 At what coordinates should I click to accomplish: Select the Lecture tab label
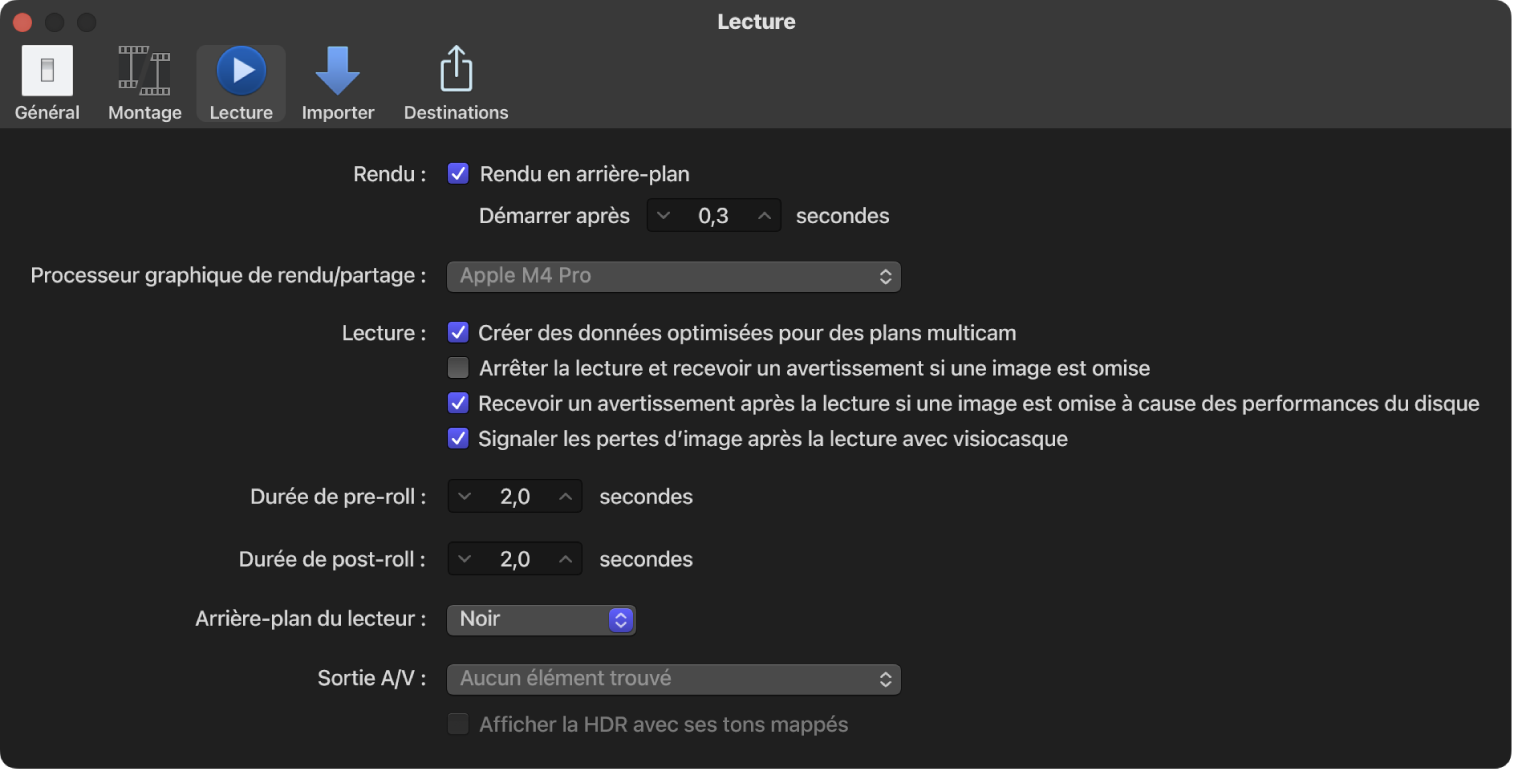(x=240, y=112)
